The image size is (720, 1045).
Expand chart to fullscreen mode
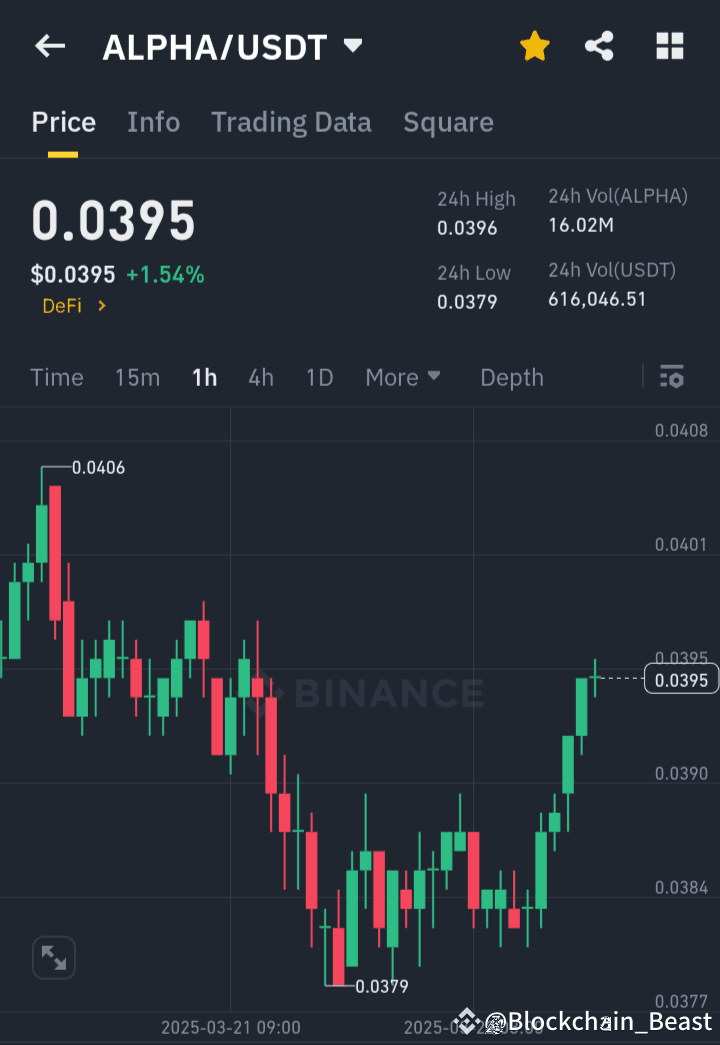click(53, 957)
